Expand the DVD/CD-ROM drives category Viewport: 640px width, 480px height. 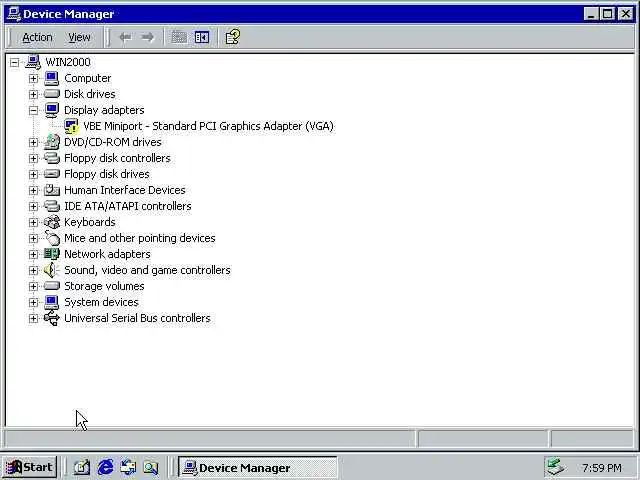33,142
